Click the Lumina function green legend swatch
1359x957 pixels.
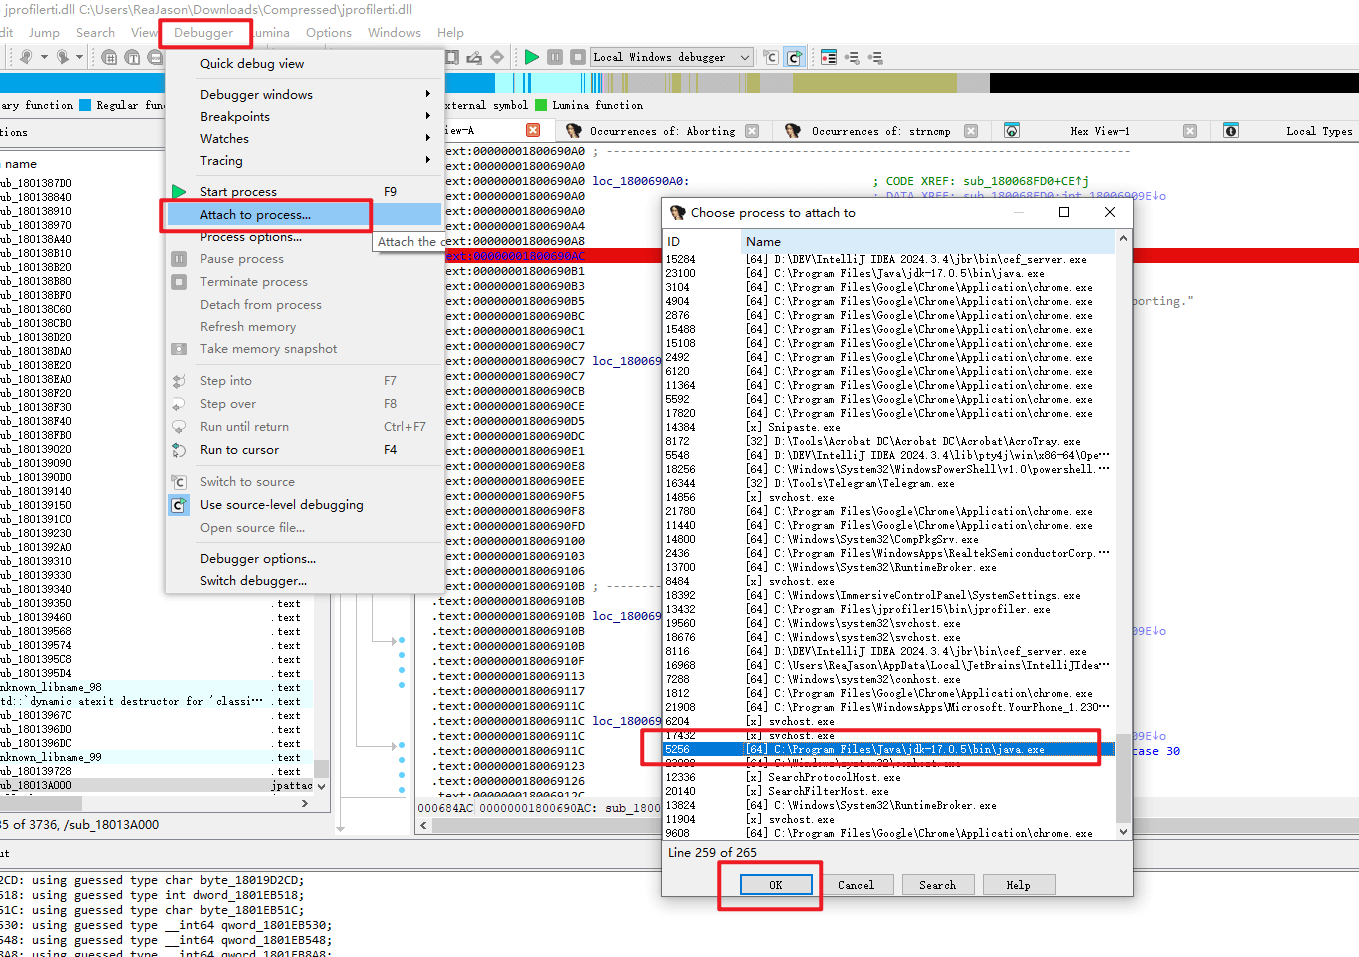click(541, 105)
